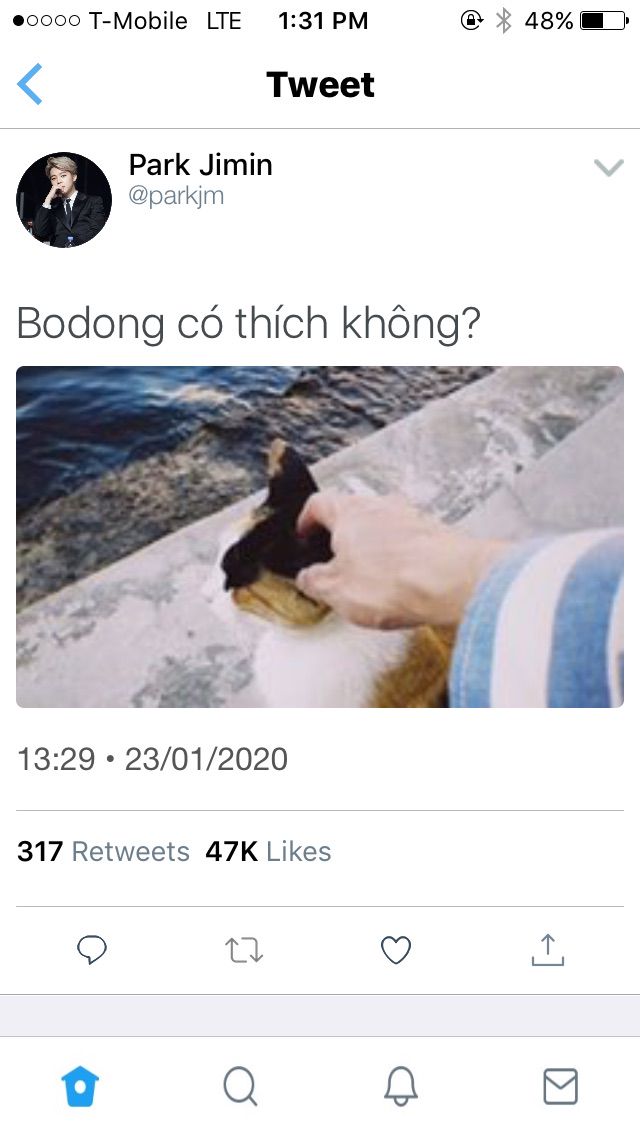640x1136 pixels.
Task: View the cat photo attachment
Action: click(x=320, y=537)
